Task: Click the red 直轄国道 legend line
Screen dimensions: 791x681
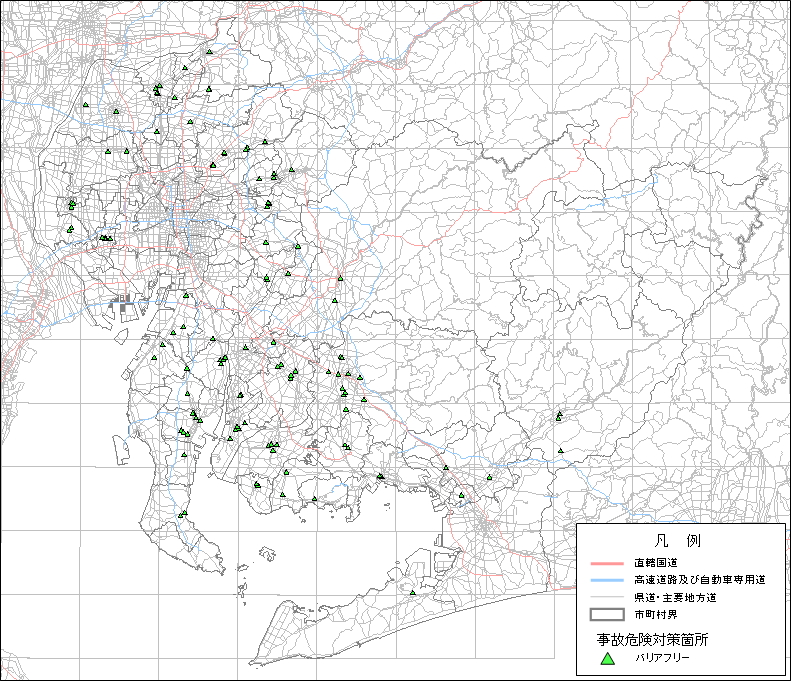Action: [x=607, y=563]
